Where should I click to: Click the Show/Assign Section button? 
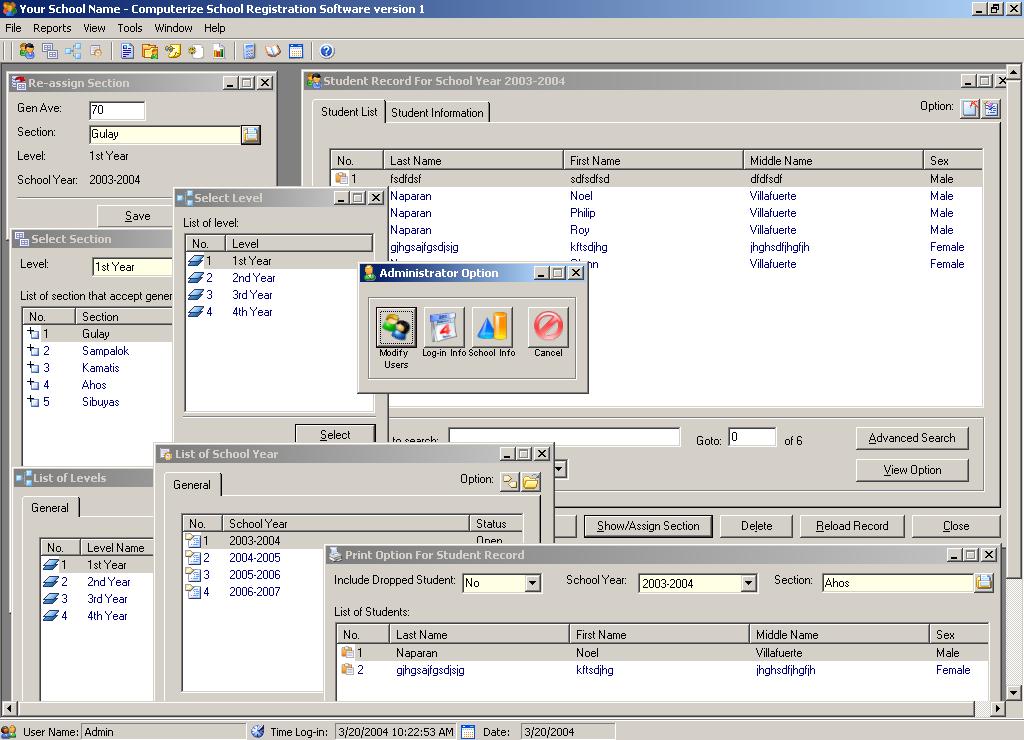[x=648, y=526]
